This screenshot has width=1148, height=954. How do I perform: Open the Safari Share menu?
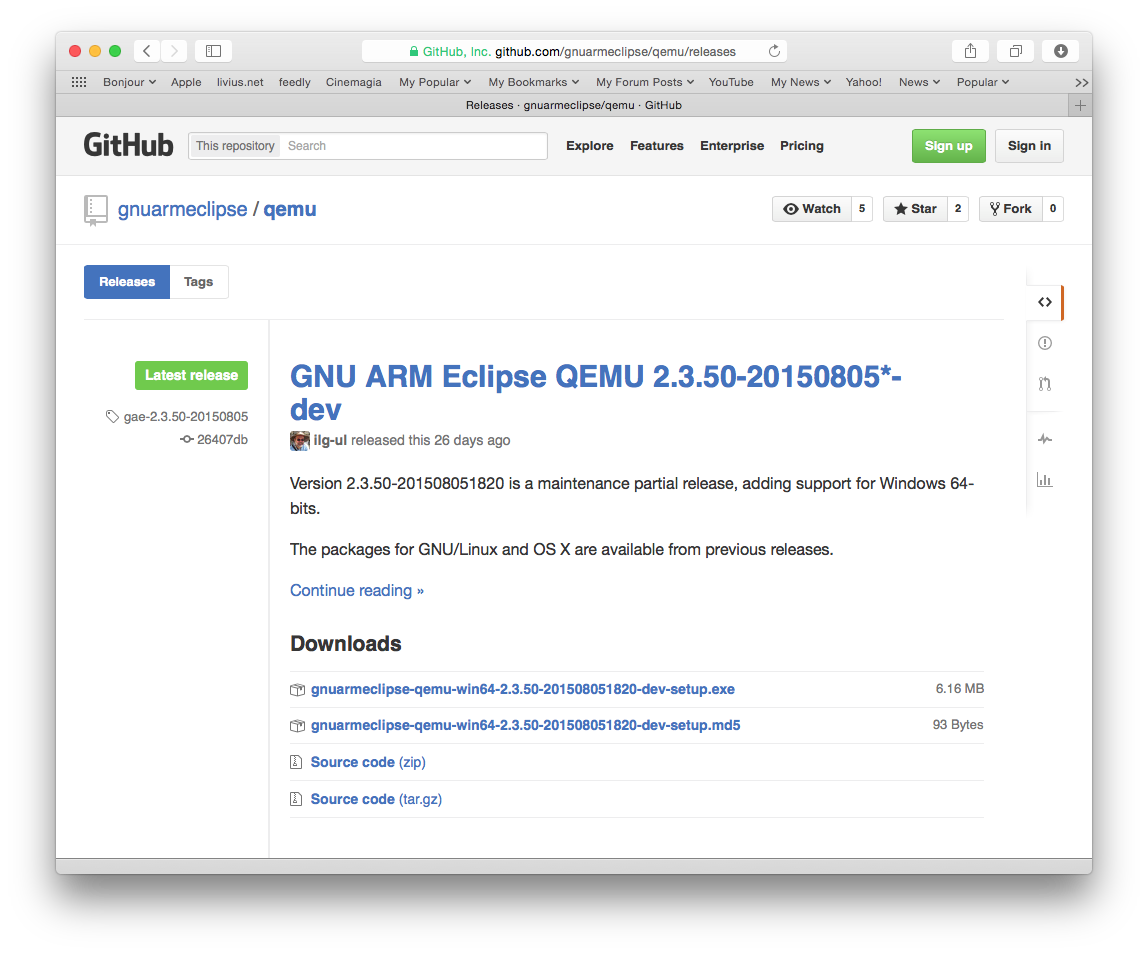click(x=970, y=51)
